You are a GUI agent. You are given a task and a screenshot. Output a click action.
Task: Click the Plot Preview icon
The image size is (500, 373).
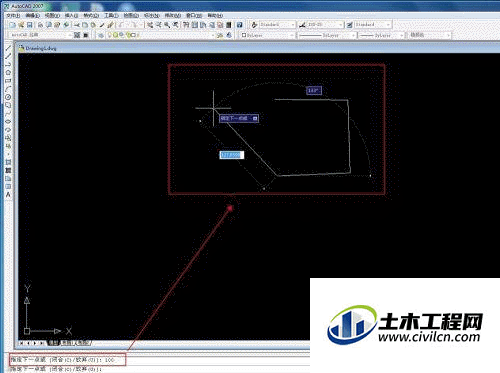click(x=49, y=25)
